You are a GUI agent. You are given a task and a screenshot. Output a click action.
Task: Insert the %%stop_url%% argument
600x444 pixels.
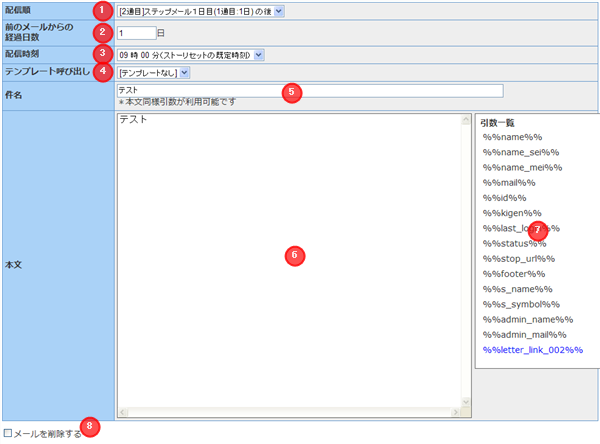click(x=517, y=259)
